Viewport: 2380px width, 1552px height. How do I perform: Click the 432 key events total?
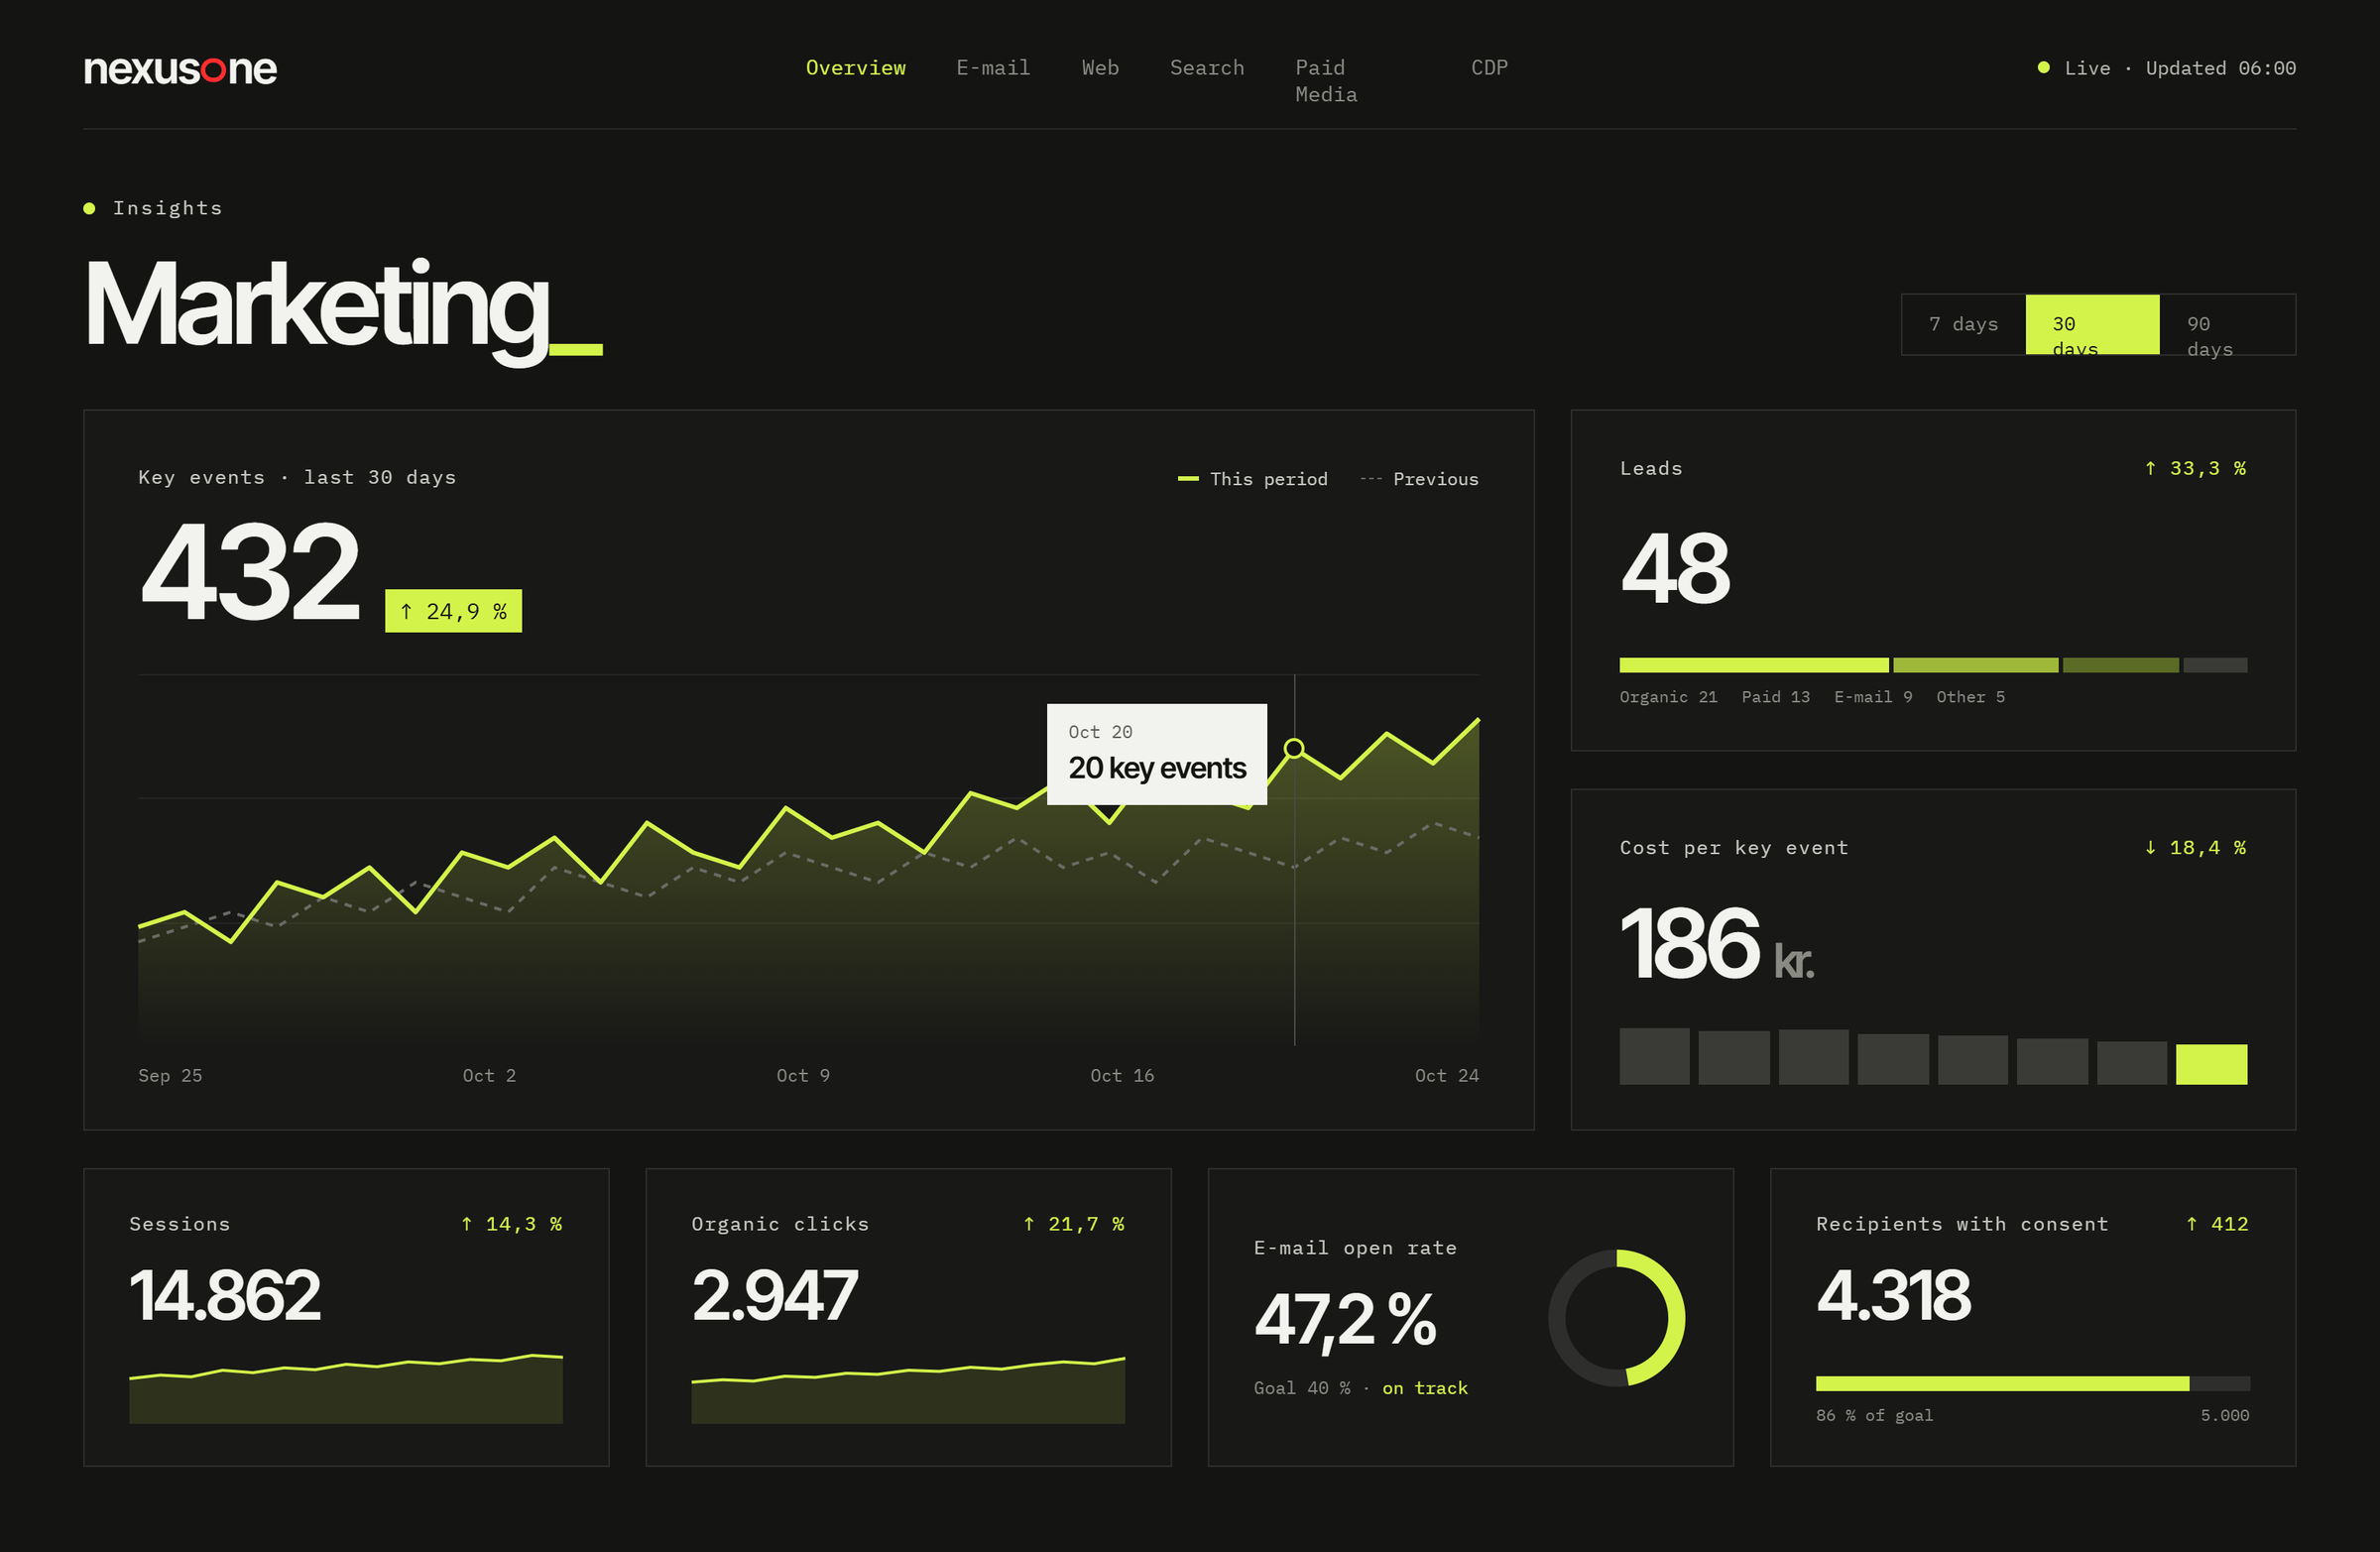pos(249,571)
